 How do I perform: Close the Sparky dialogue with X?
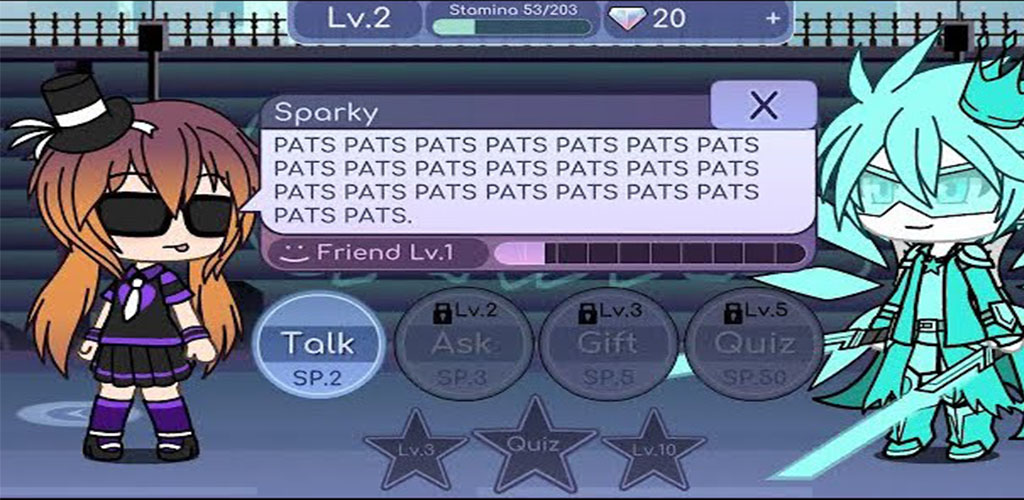pyautogui.click(x=763, y=104)
